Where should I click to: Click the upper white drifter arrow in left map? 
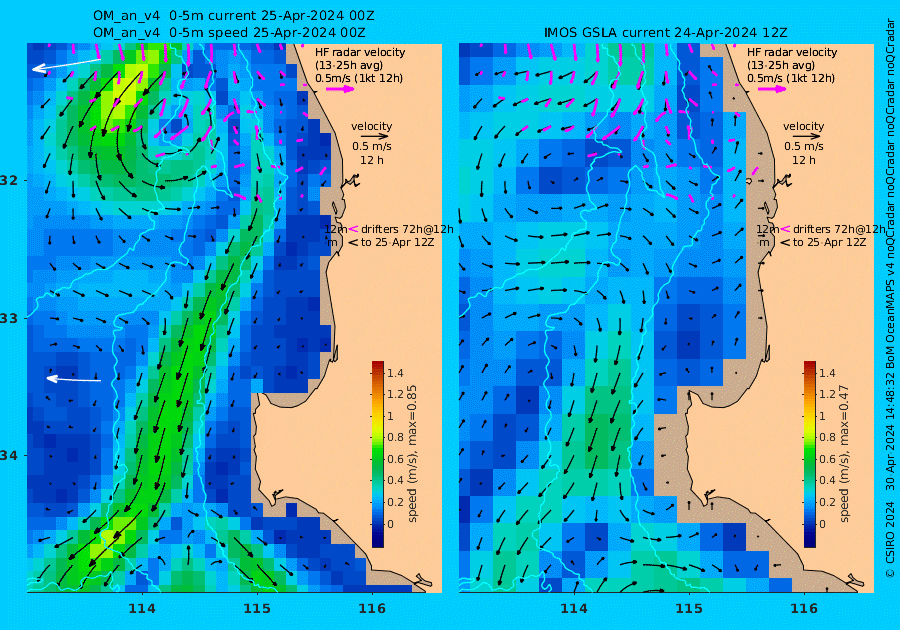[67, 64]
